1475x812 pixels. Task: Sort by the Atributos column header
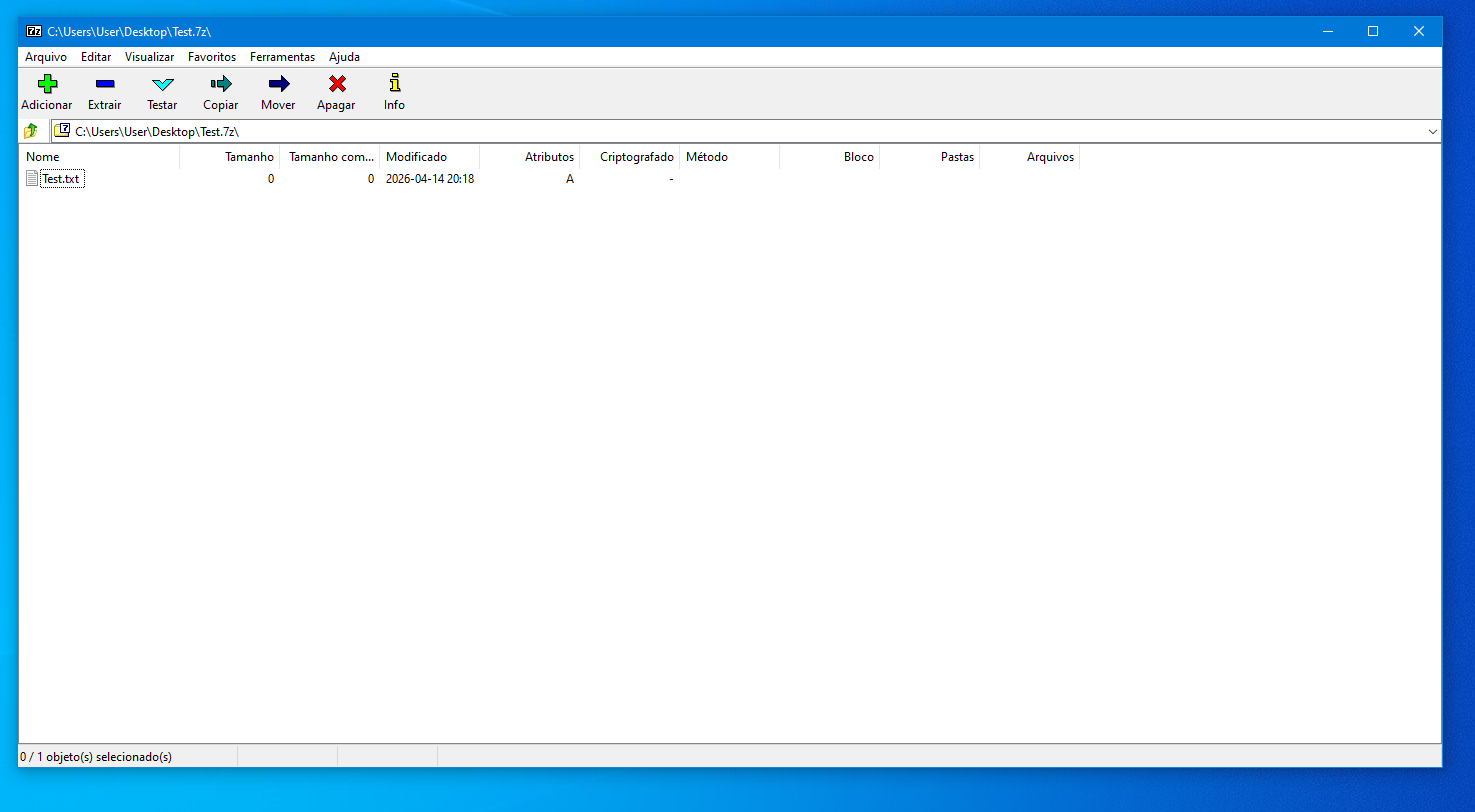[530, 157]
